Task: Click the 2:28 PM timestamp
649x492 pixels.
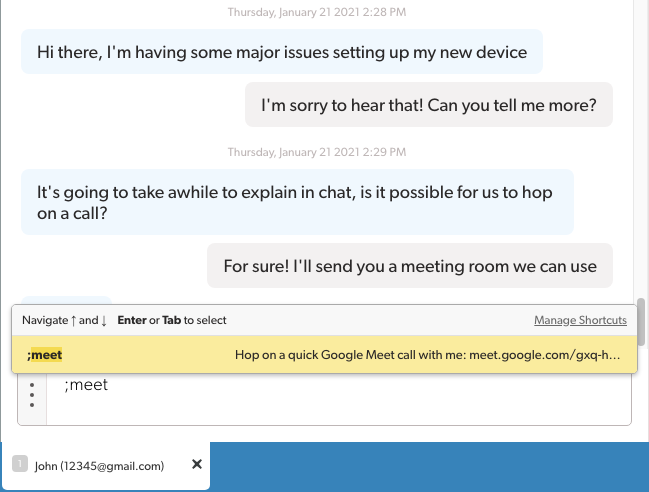Action: tap(317, 13)
